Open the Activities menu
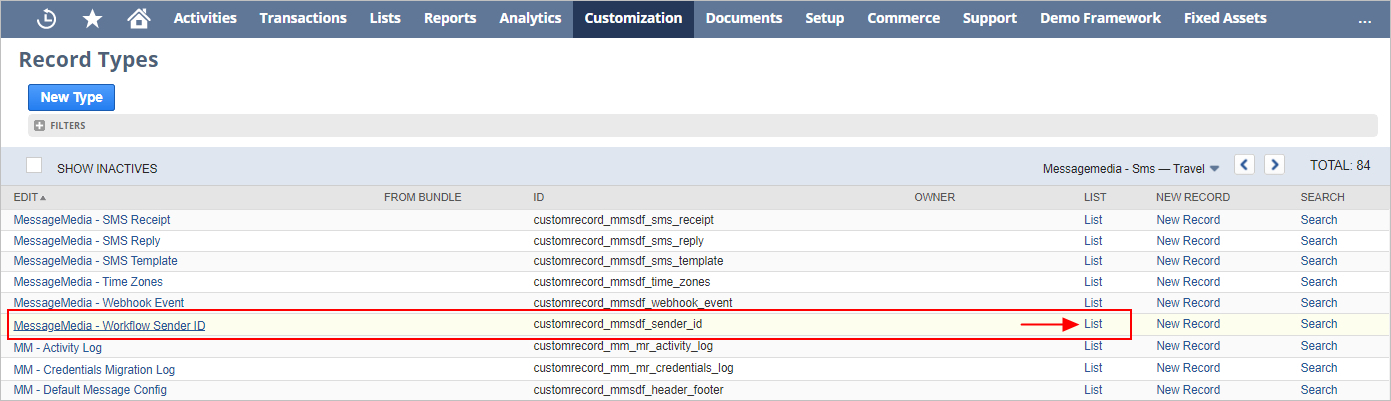The width and height of the screenshot is (1391, 401). click(205, 18)
